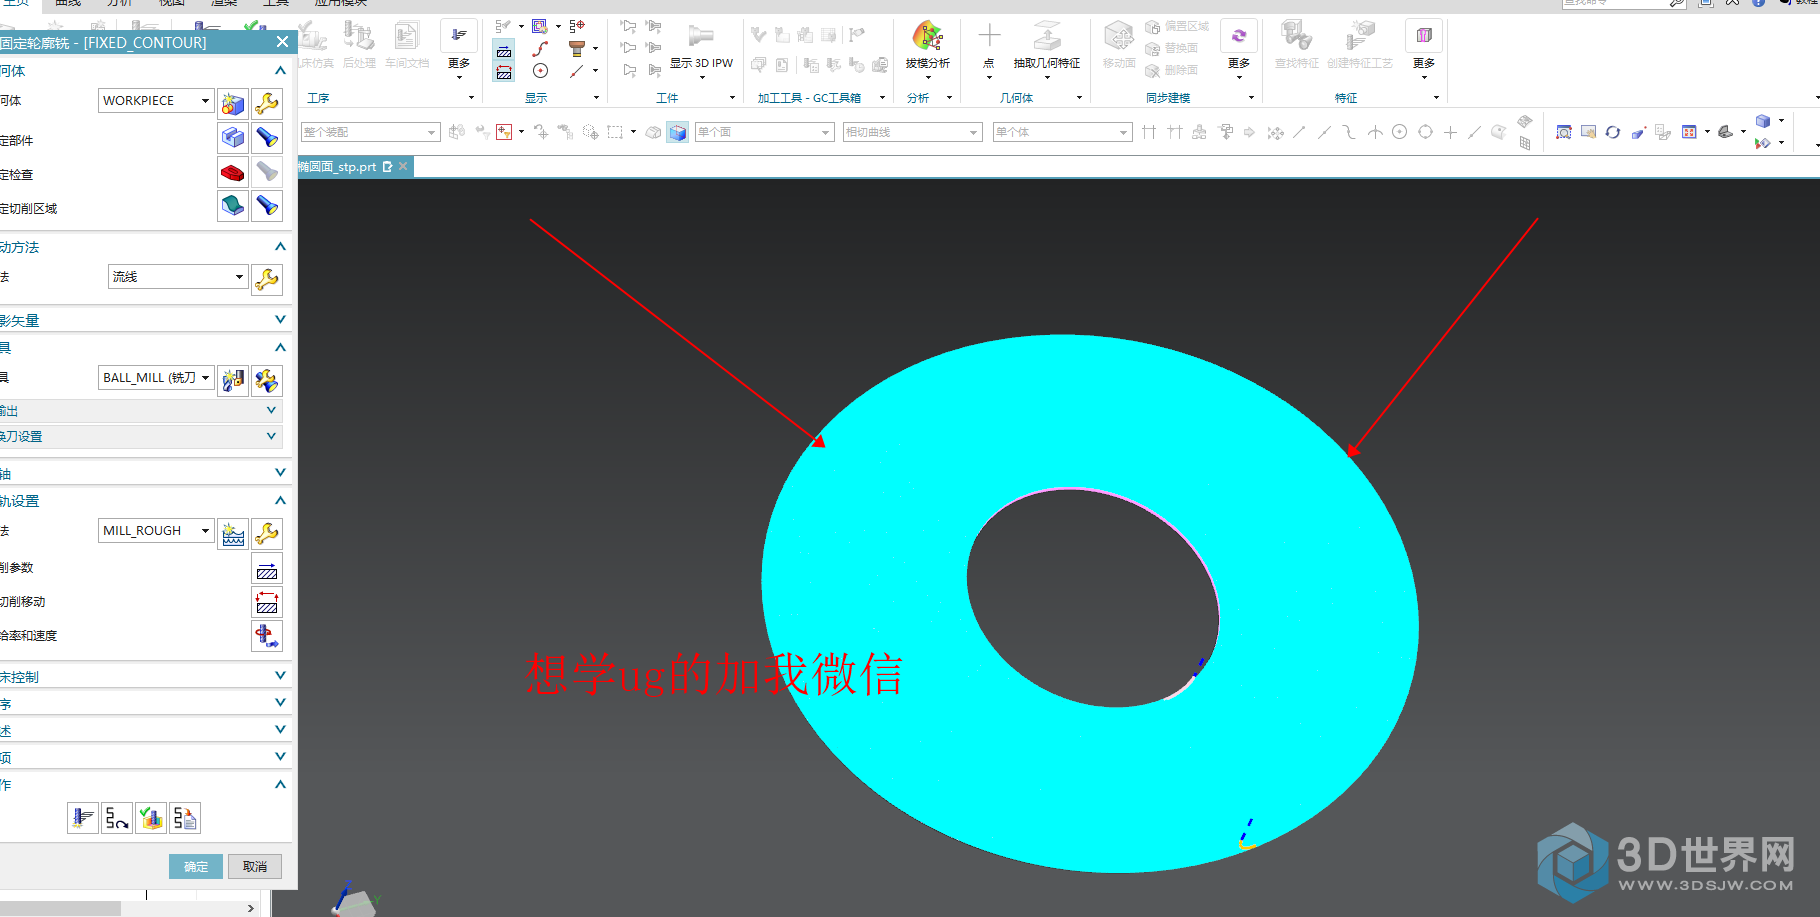Close the 椭圆面_stp.prt tab
Screen dimensions: 1820x917
tap(403, 166)
